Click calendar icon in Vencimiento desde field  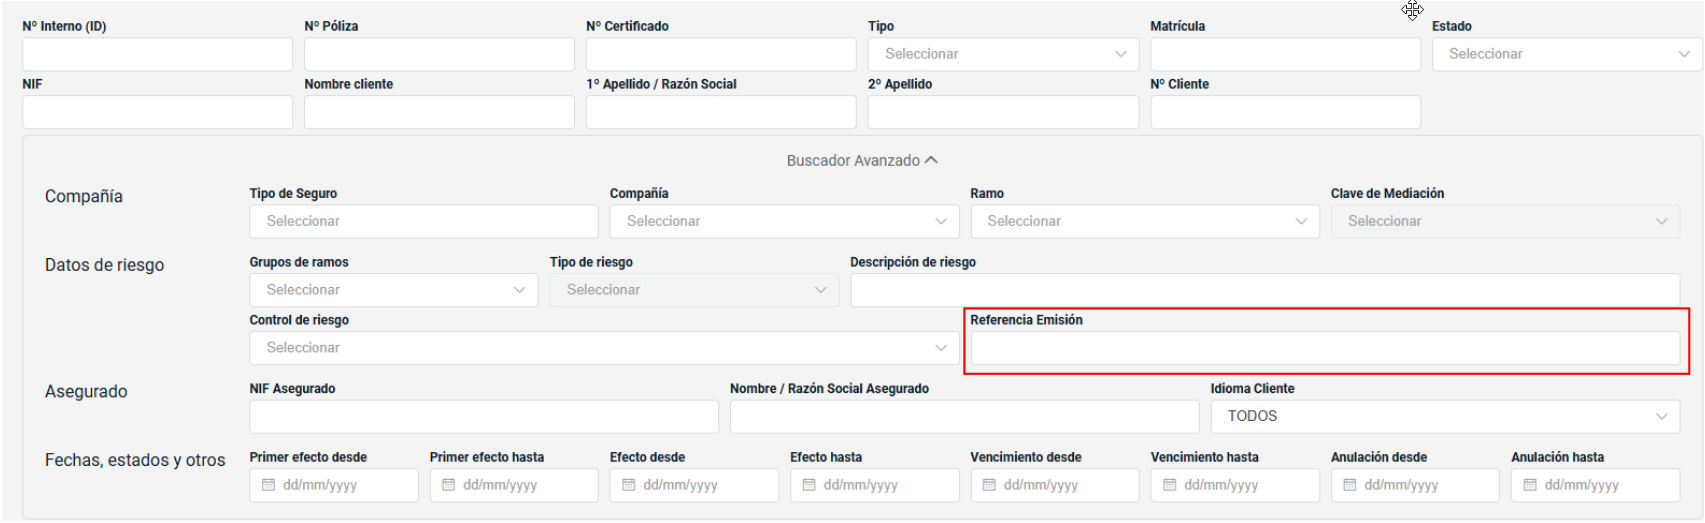[x=989, y=485]
